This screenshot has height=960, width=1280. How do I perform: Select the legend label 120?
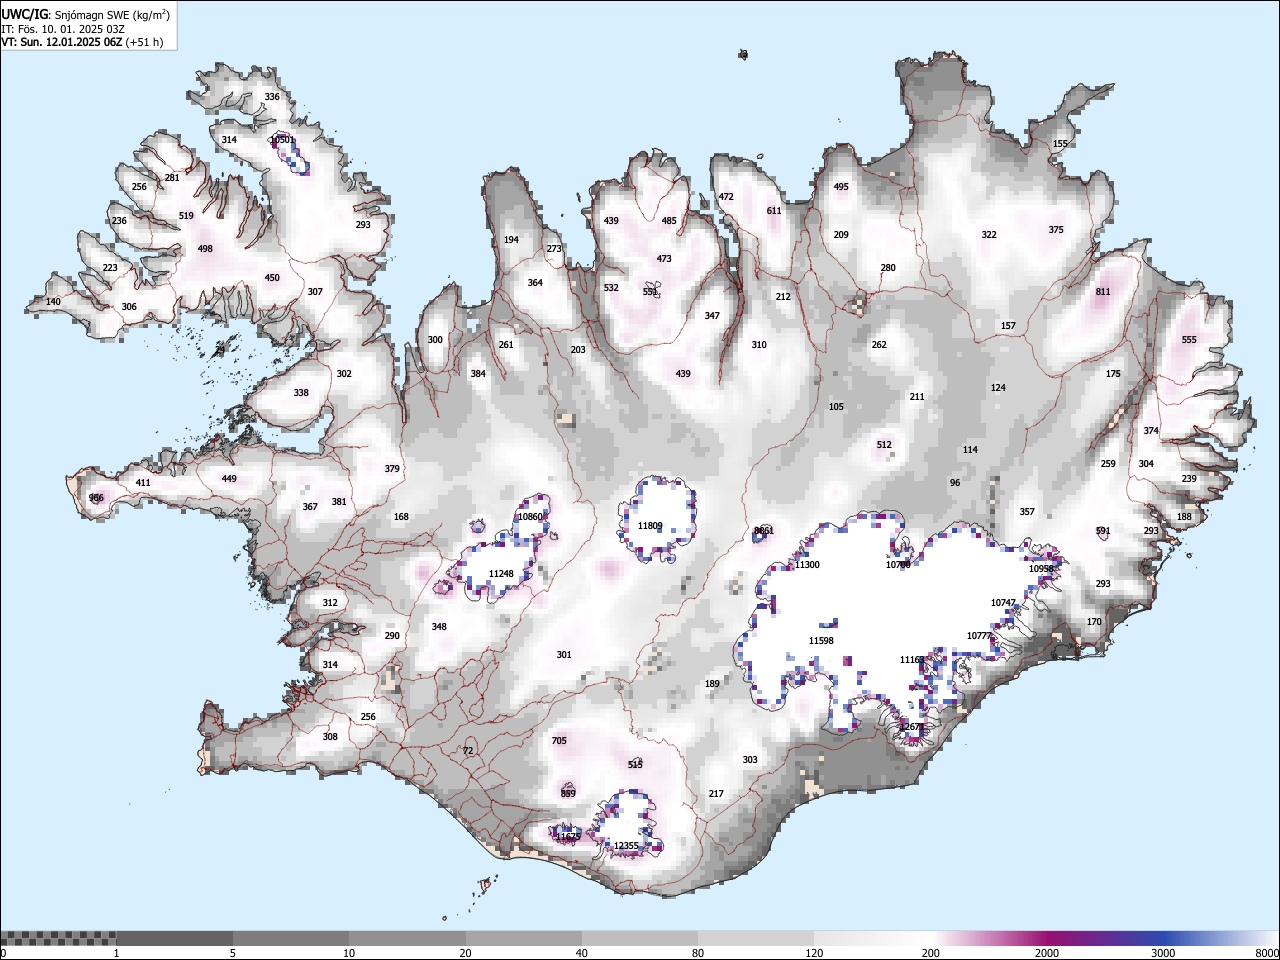coord(814,953)
